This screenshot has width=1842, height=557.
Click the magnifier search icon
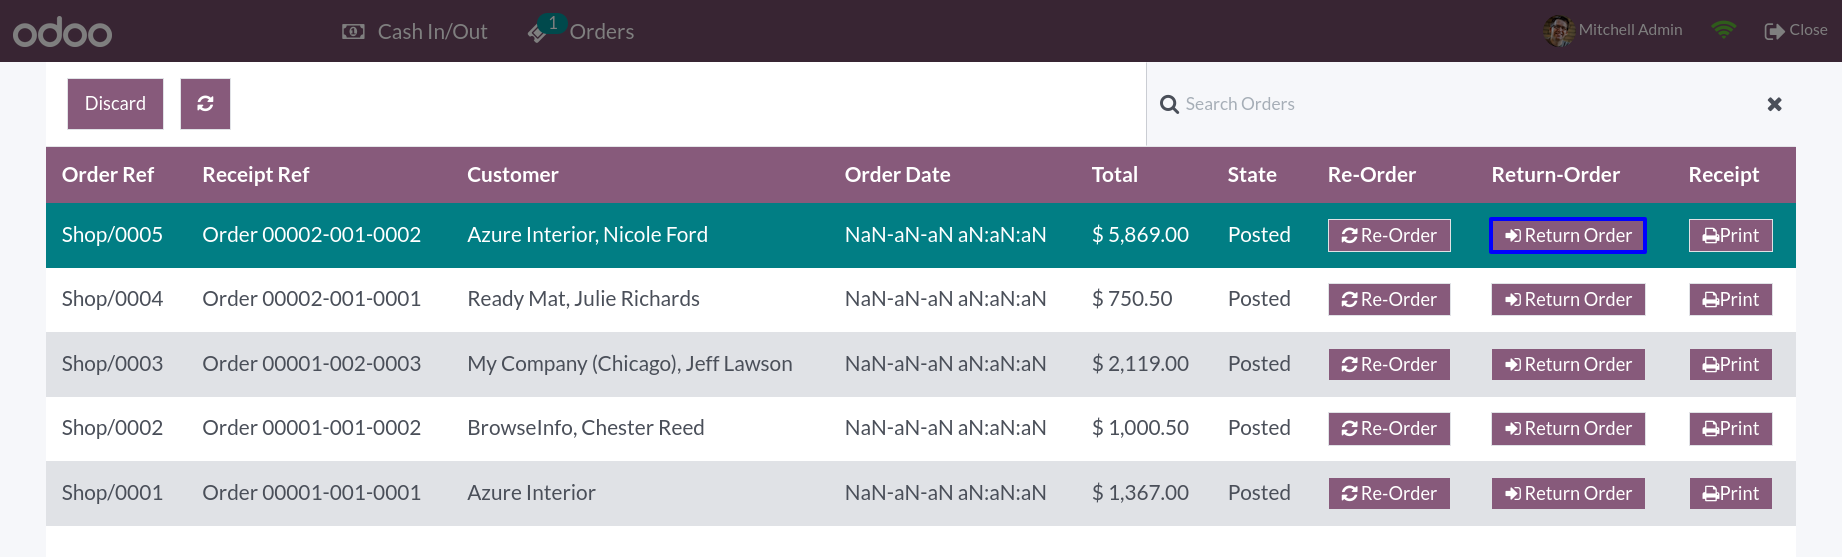pos(1169,105)
